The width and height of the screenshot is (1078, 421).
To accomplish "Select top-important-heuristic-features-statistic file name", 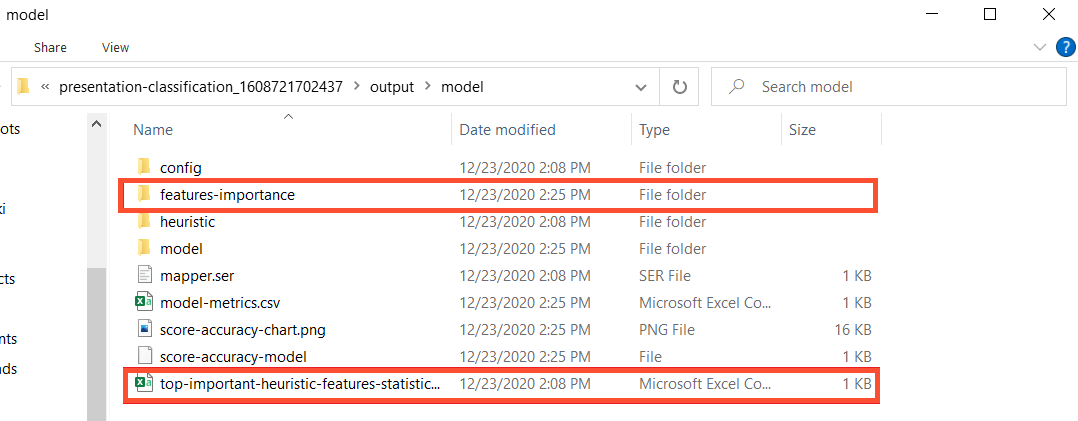I will coord(299,383).
